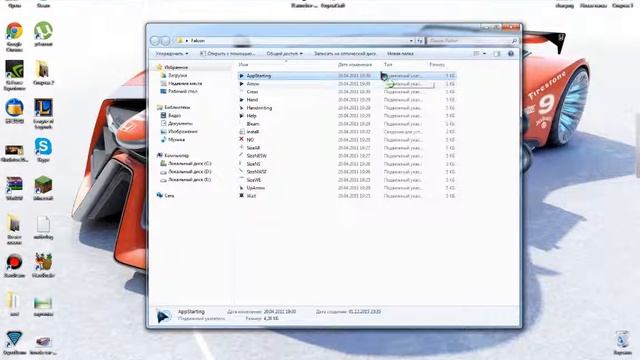Click the AppStarting cursor file icon
The width and height of the screenshot is (640, 360).
(x=242, y=76)
